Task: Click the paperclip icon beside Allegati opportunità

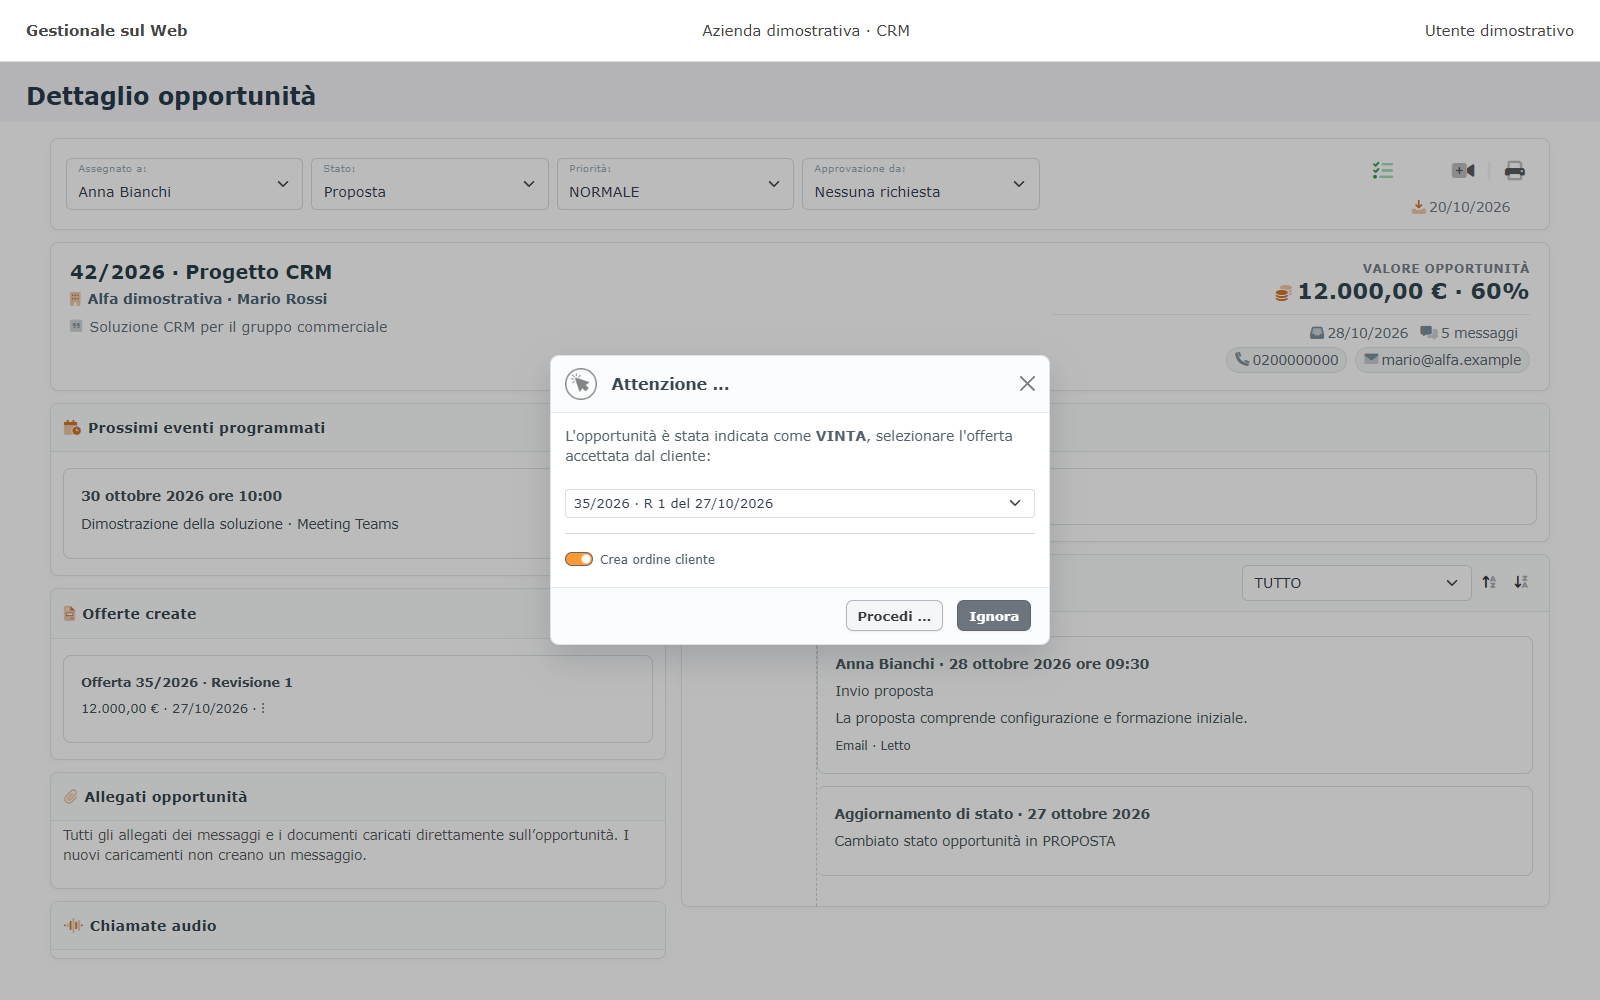Action: pyautogui.click(x=70, y=797)
